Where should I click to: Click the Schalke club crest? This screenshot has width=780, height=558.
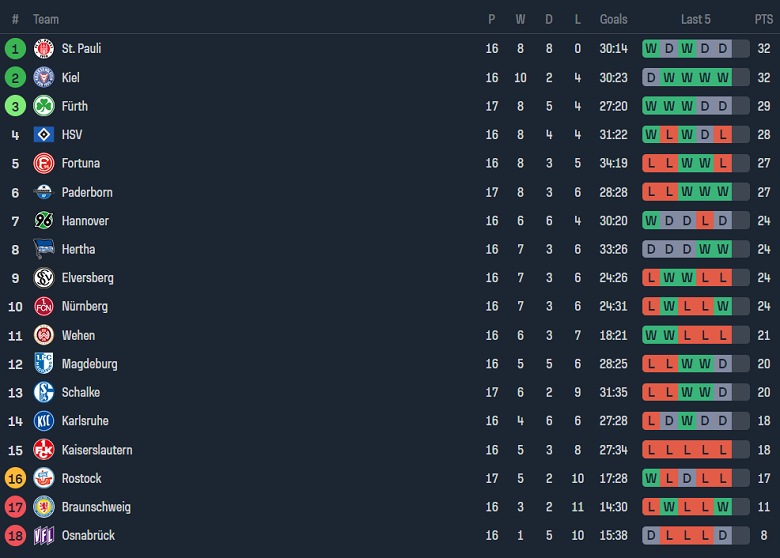(43, 392)
